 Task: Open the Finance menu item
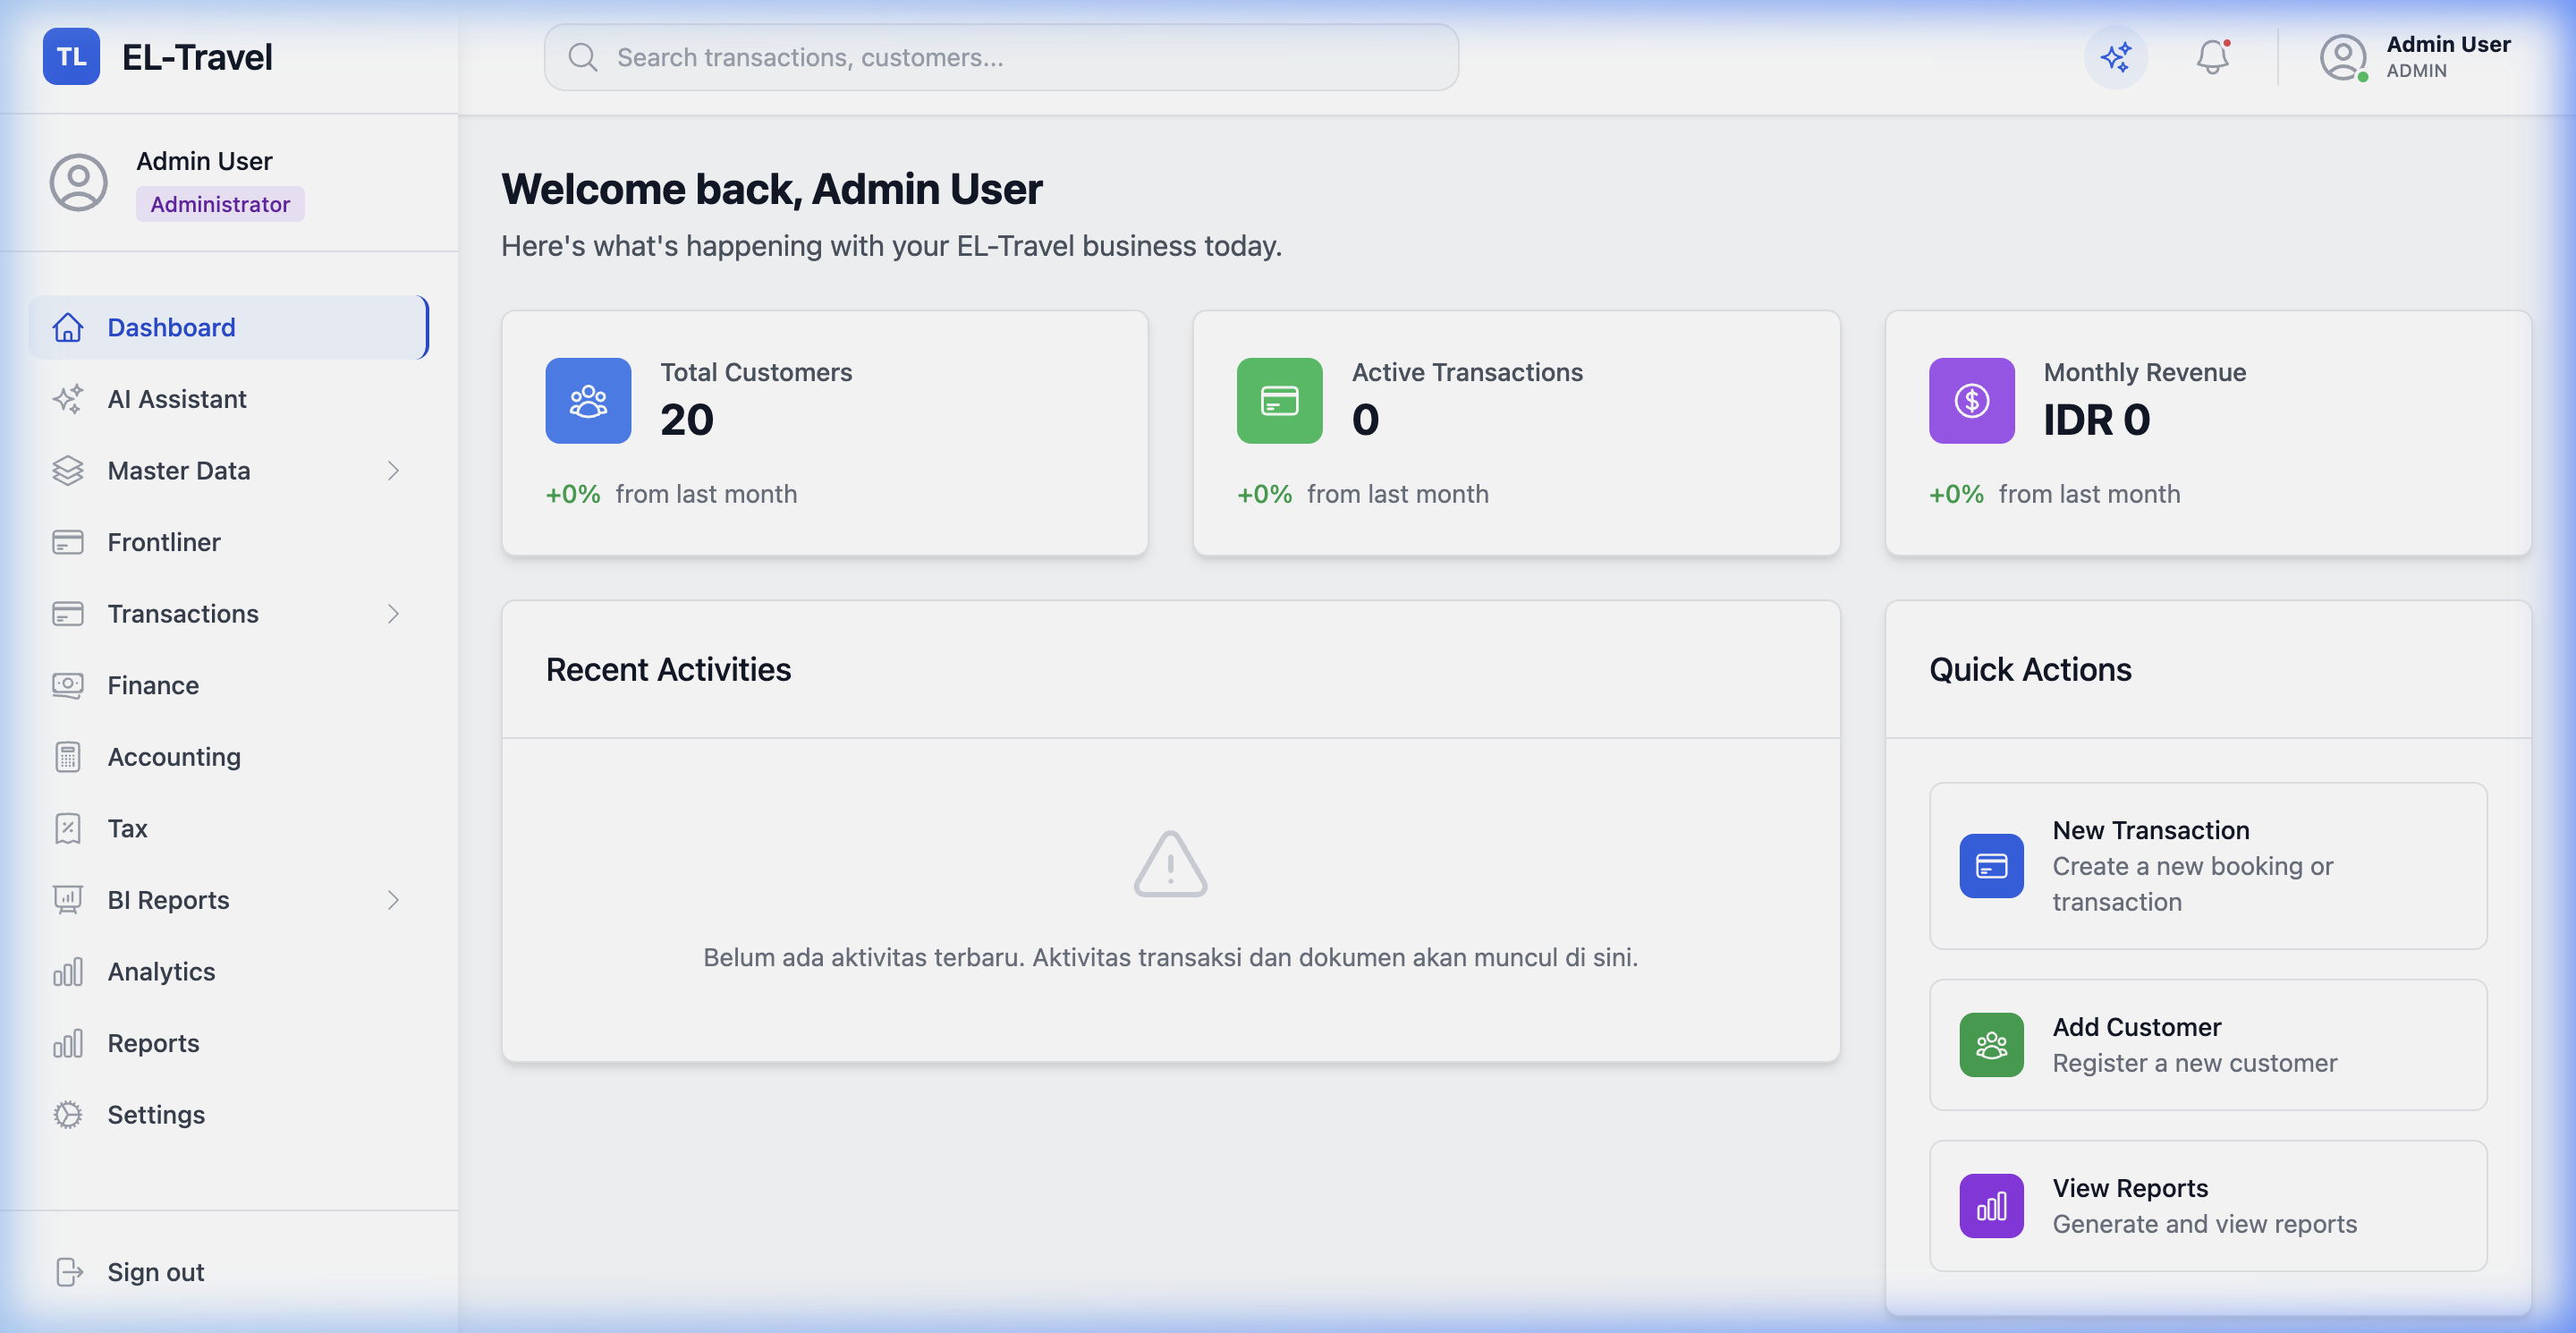[x=229, y=685]
